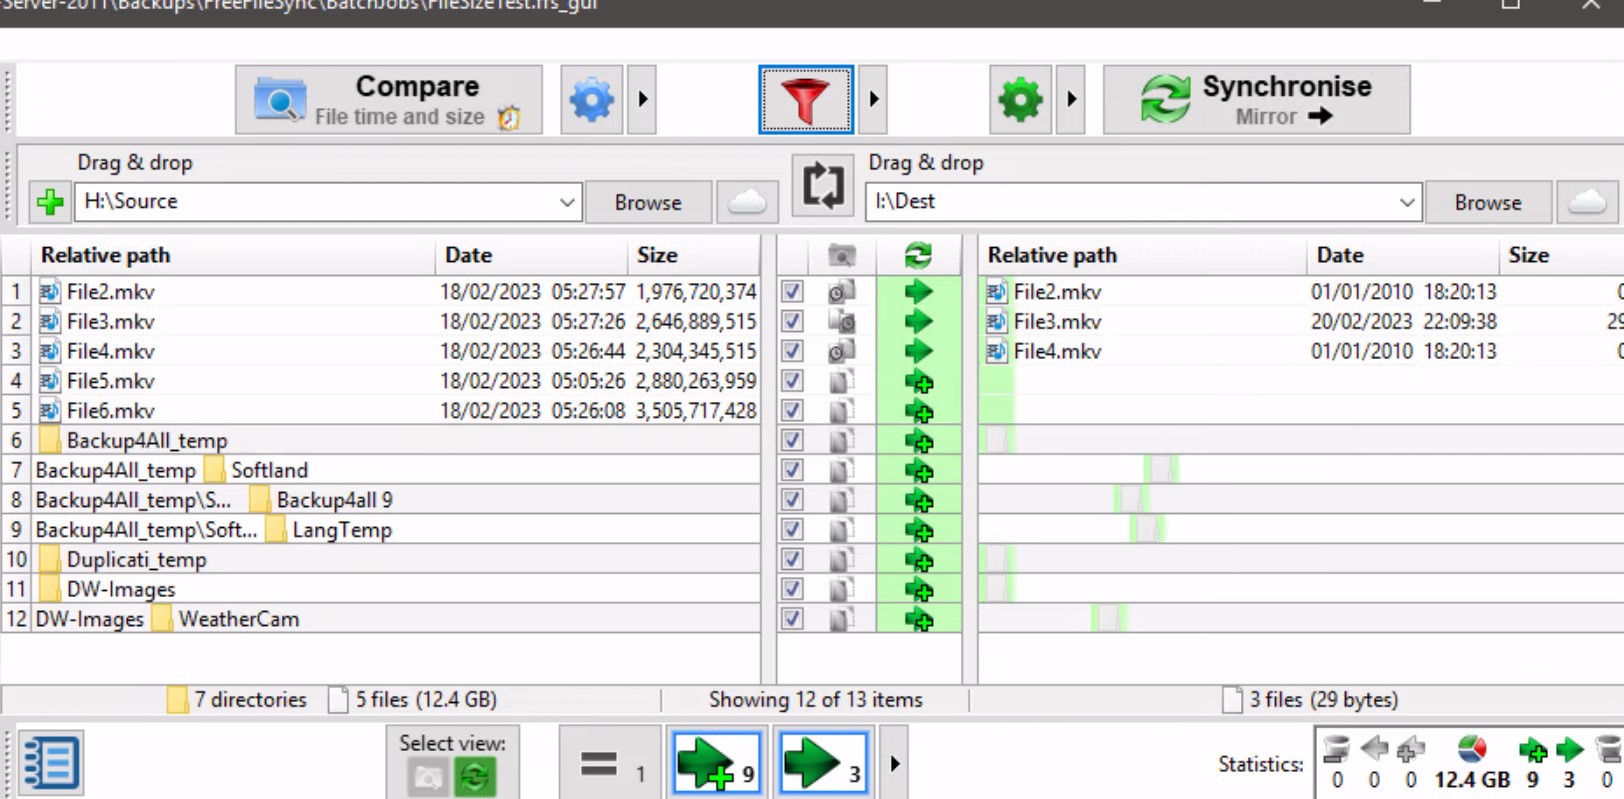Screen dimensions: 1624x799
Task: Uncheck the Duplicati_temp row checkbox
Action: 792,560
